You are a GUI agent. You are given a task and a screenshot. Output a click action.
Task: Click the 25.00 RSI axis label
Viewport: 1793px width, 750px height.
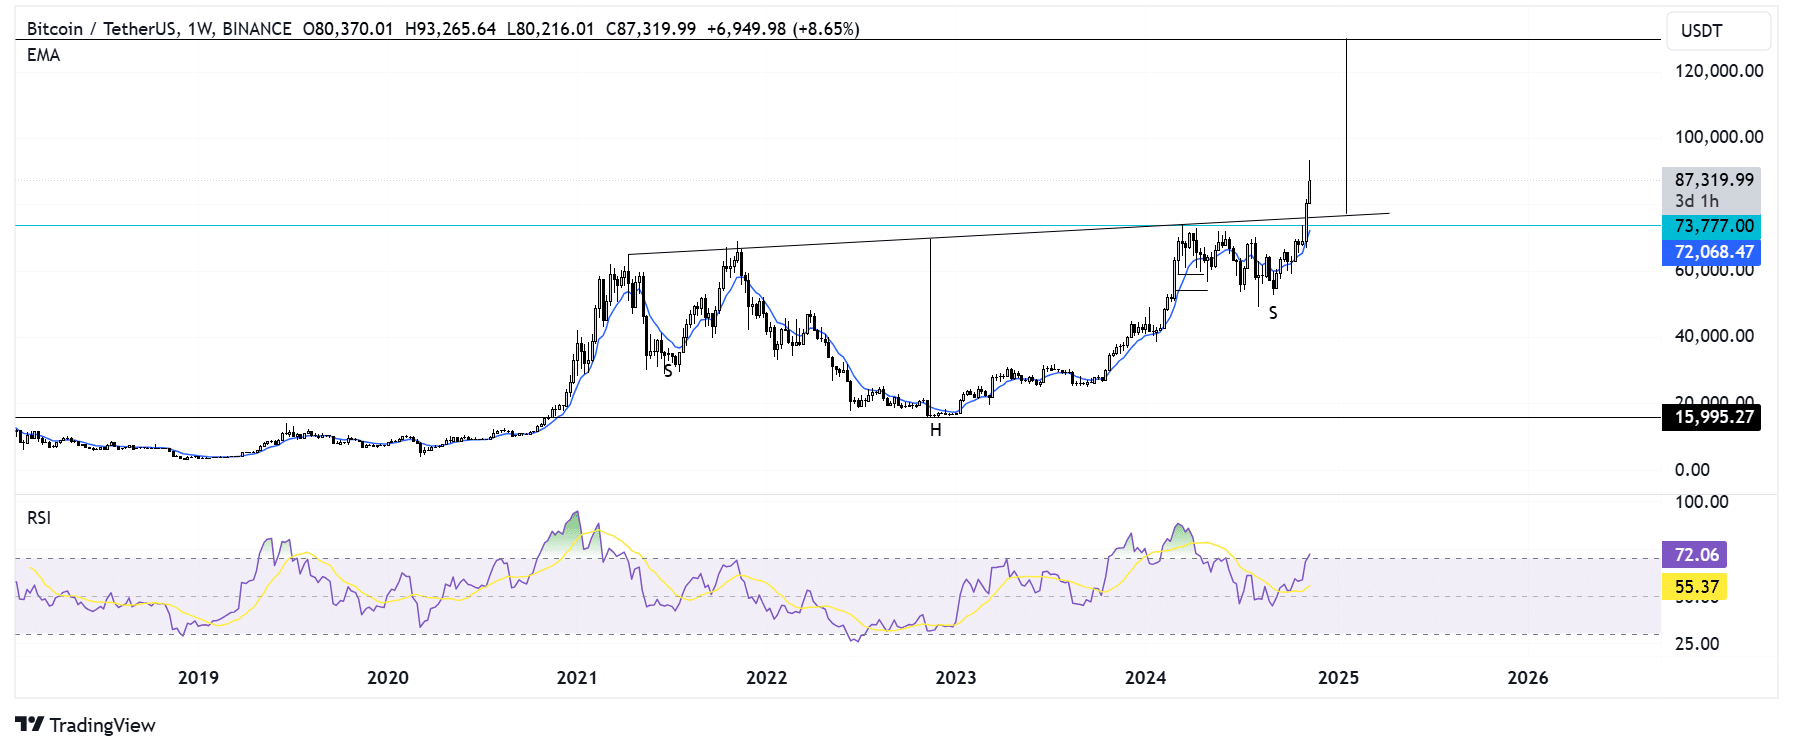click(x=1697, y=644)
